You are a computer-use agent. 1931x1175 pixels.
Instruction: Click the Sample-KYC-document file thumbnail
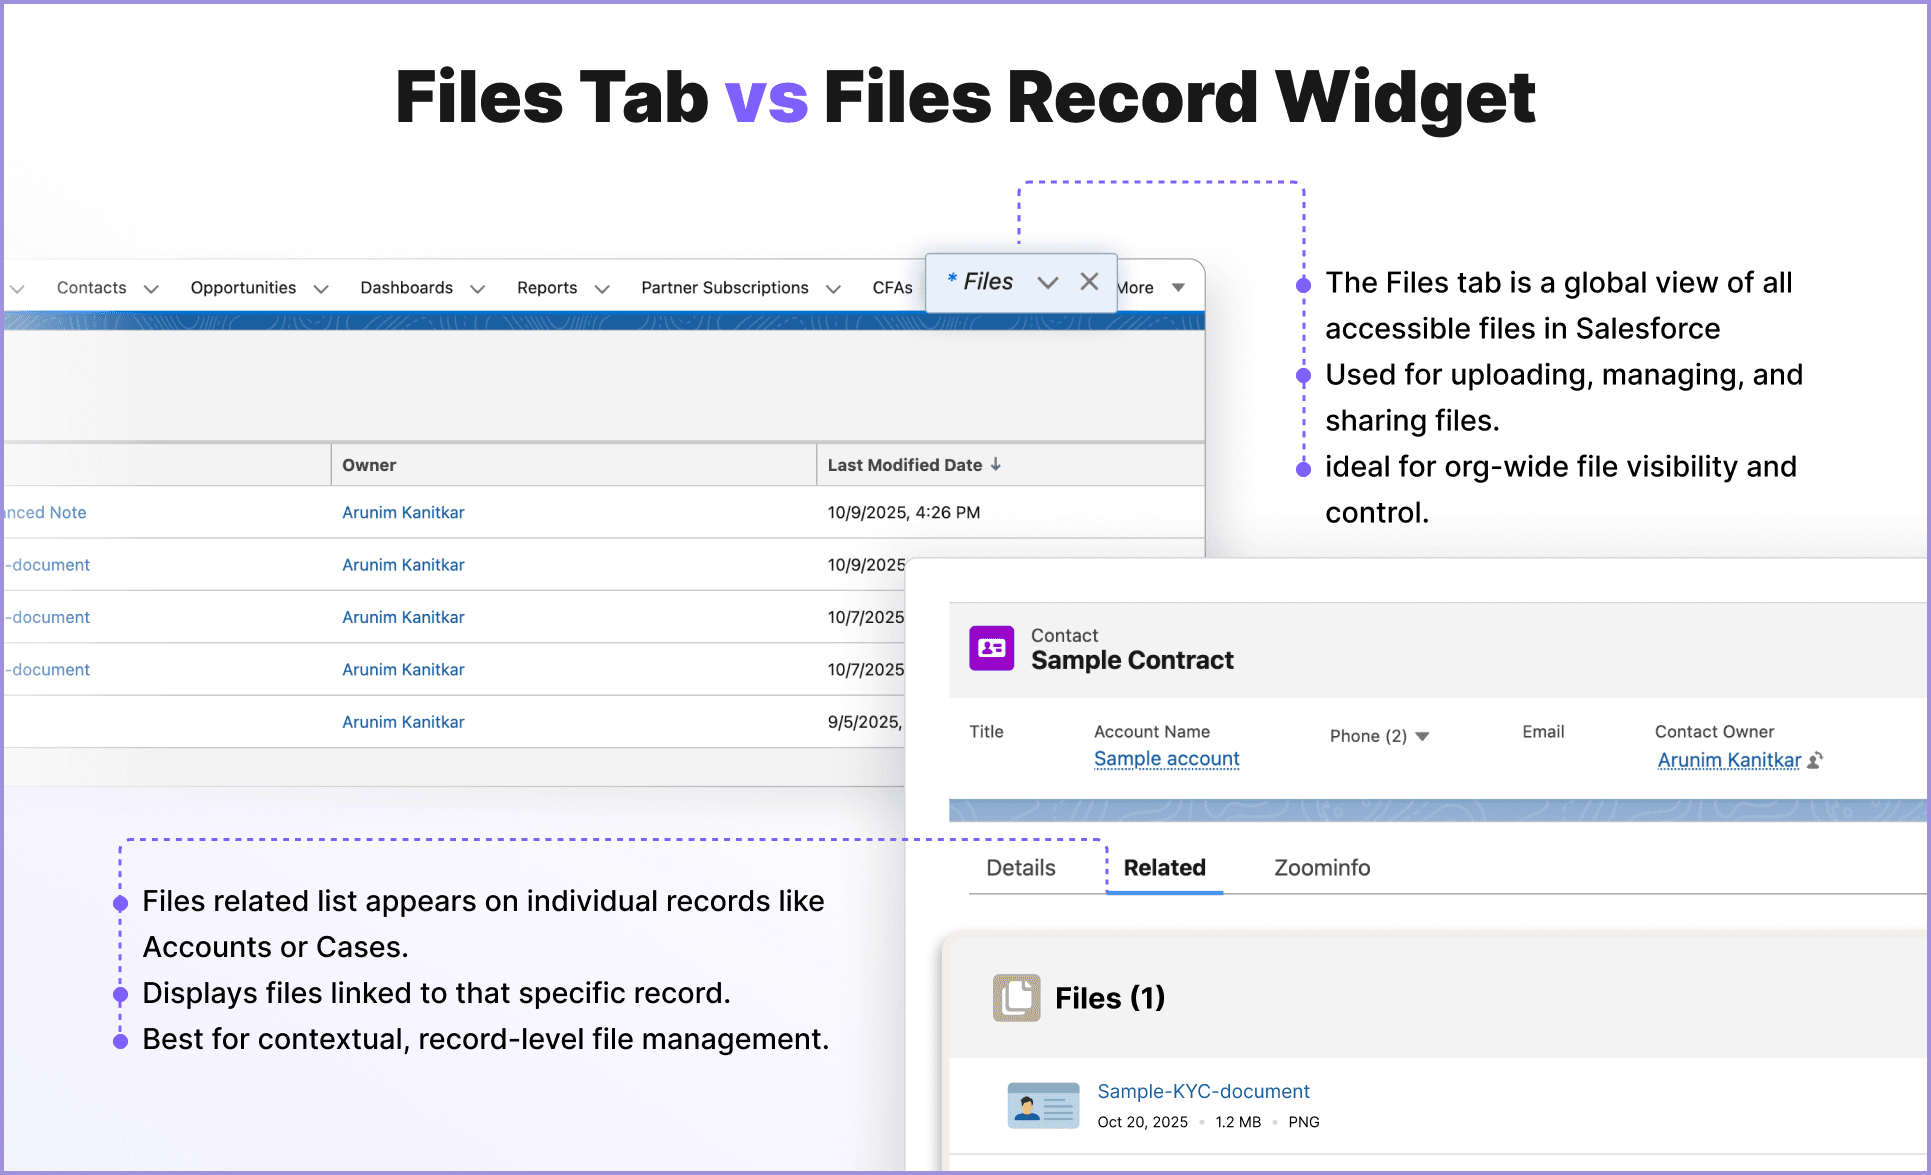[x=1043, y=1104]
